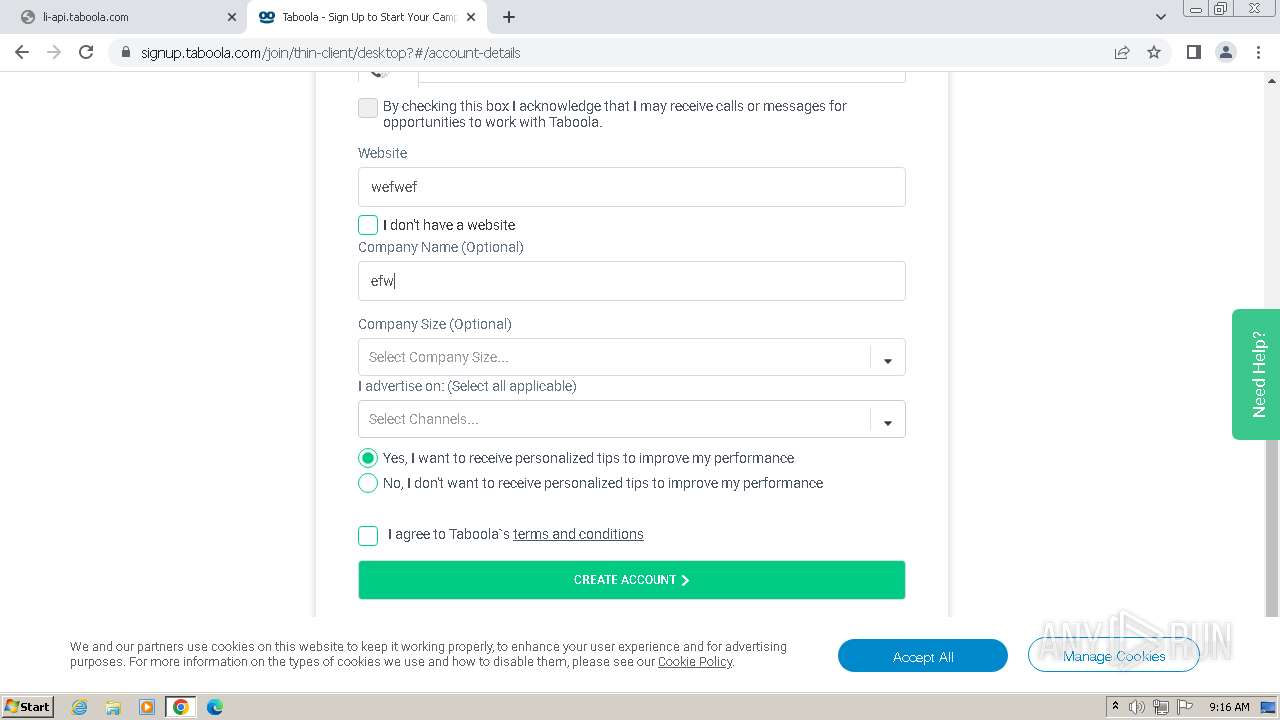Check the I don't have a website box
This screenshot has width=1280, height=720.
click(368, 225)
